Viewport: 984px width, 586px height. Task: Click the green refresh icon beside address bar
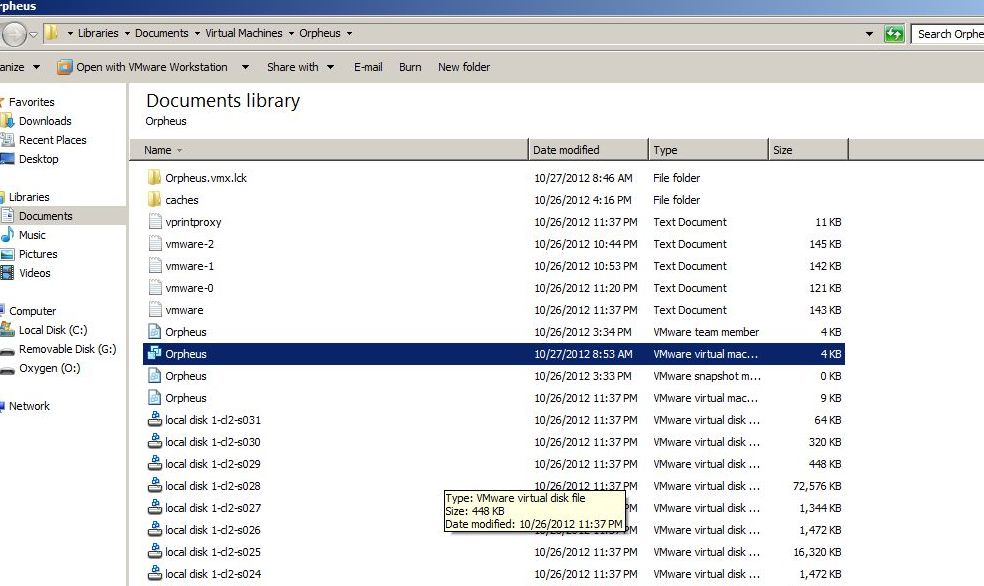pos(894,34)
